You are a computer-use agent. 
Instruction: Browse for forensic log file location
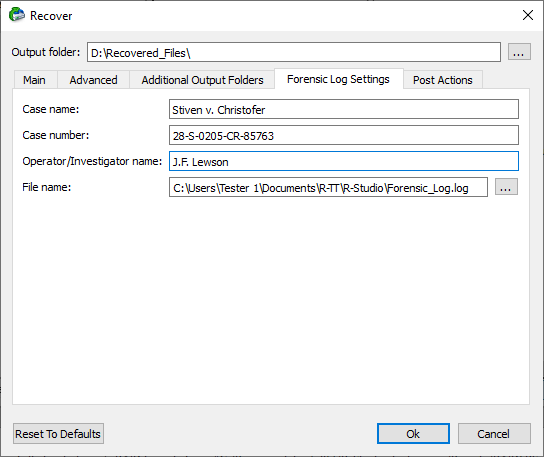pyautogui.click(x=506, y=187)
